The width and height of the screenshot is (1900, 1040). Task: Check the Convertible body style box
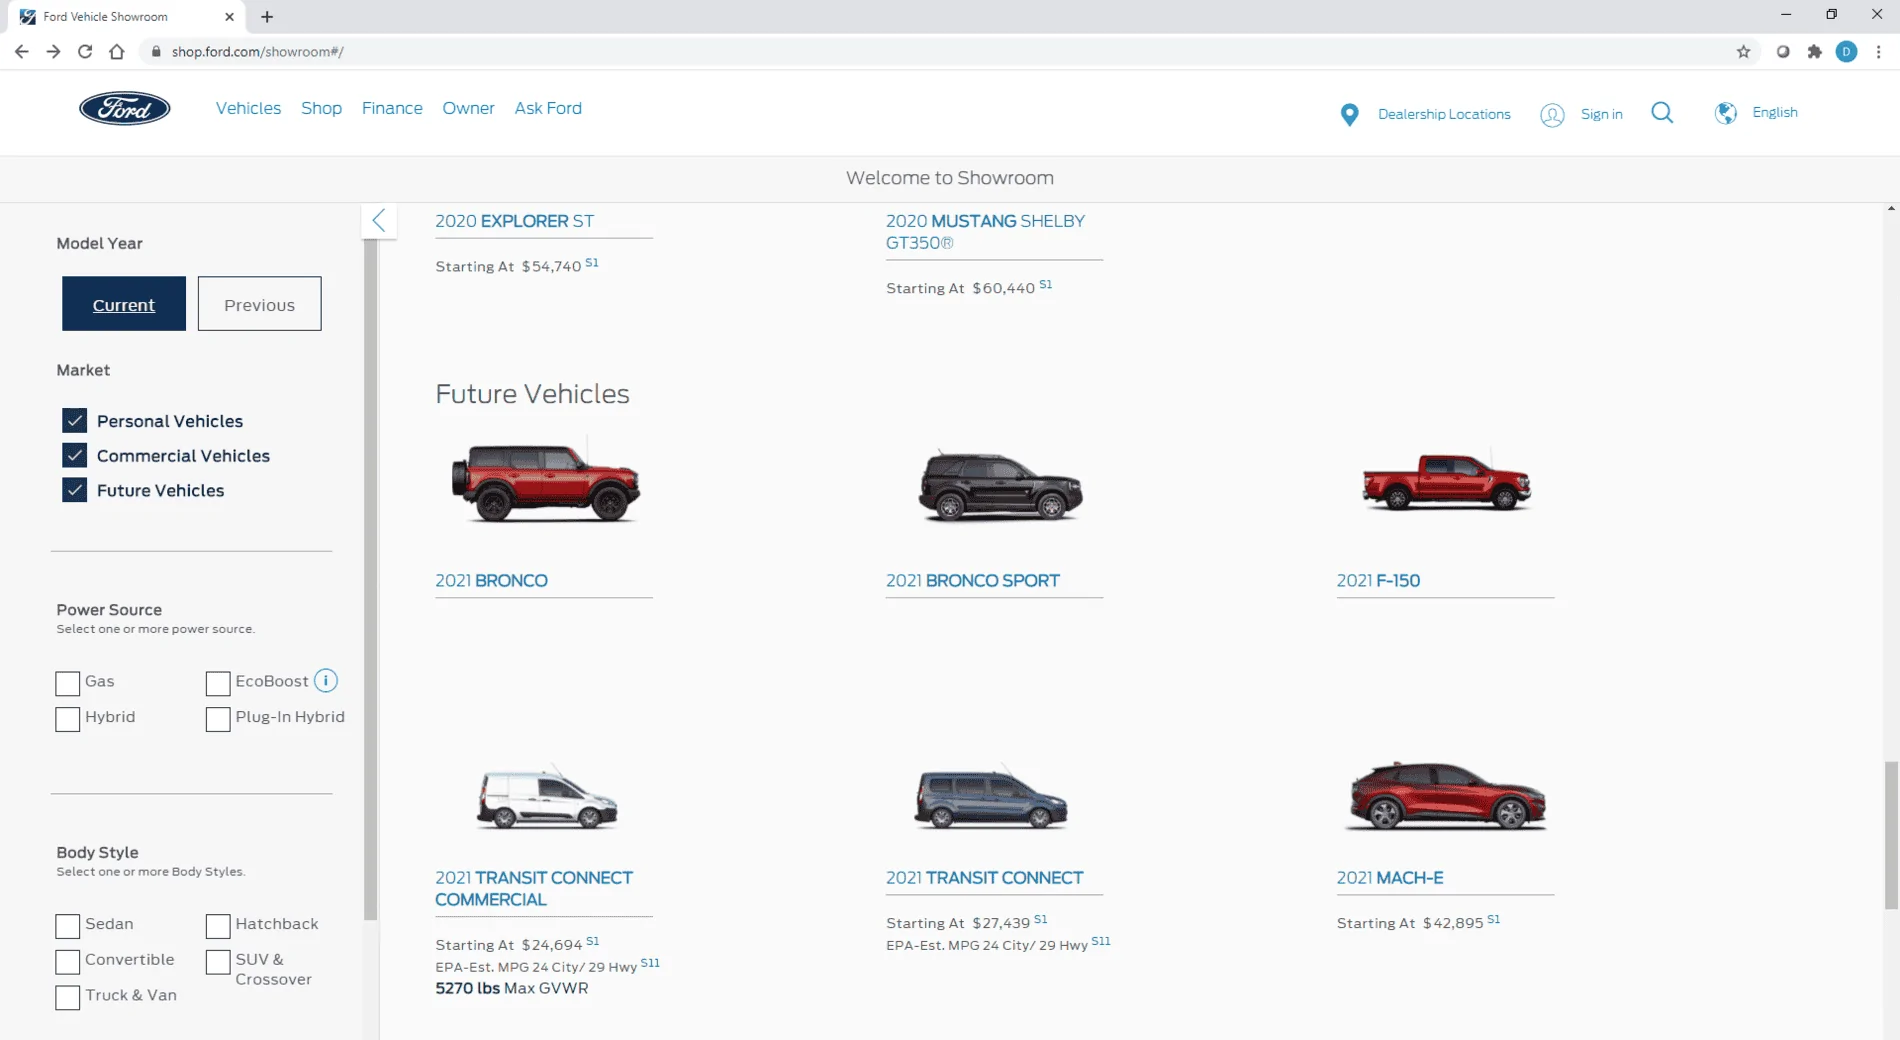point(67,962)
